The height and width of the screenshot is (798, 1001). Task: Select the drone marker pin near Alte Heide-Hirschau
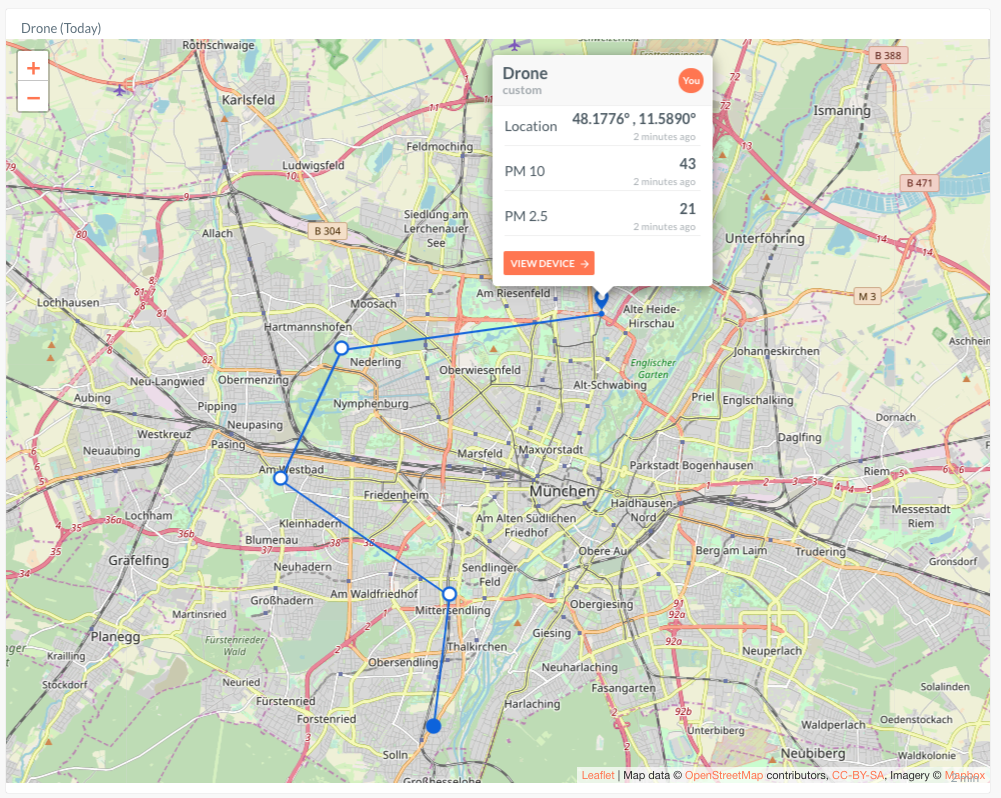[601, 299]
